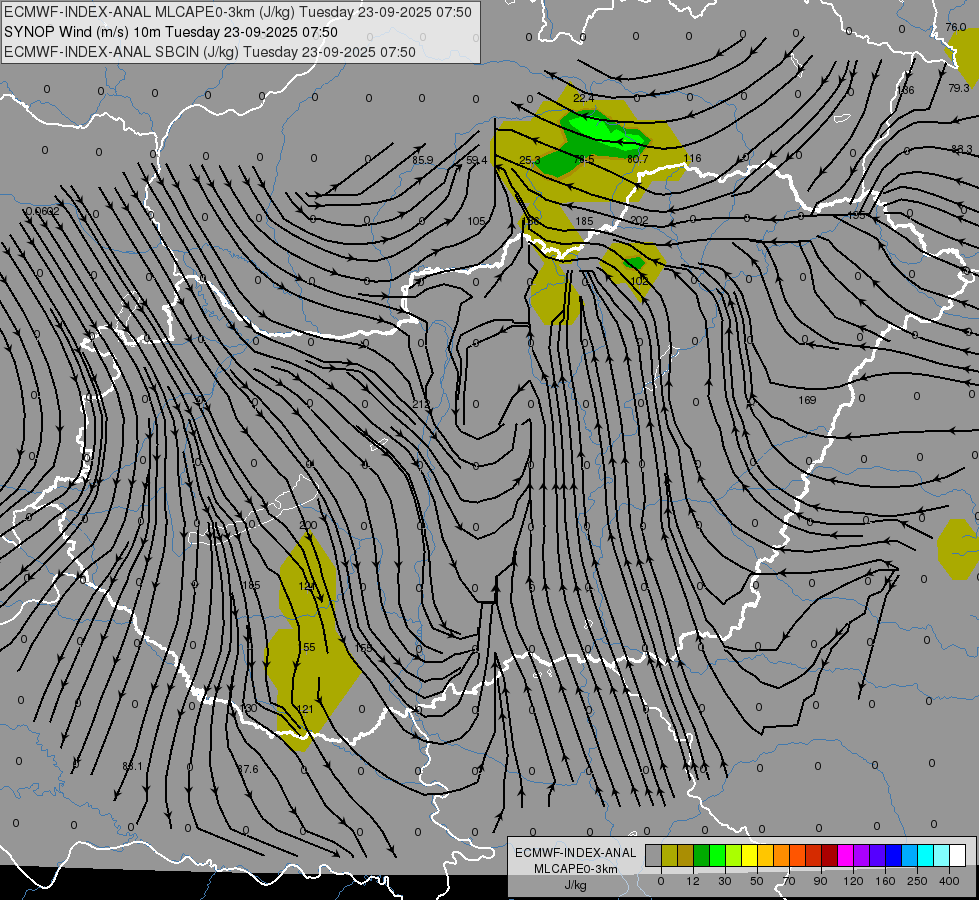Pick the olive-yellow legend swatch above 0
Viewport: 979px width, 900px height.
[x=669, y=855]
